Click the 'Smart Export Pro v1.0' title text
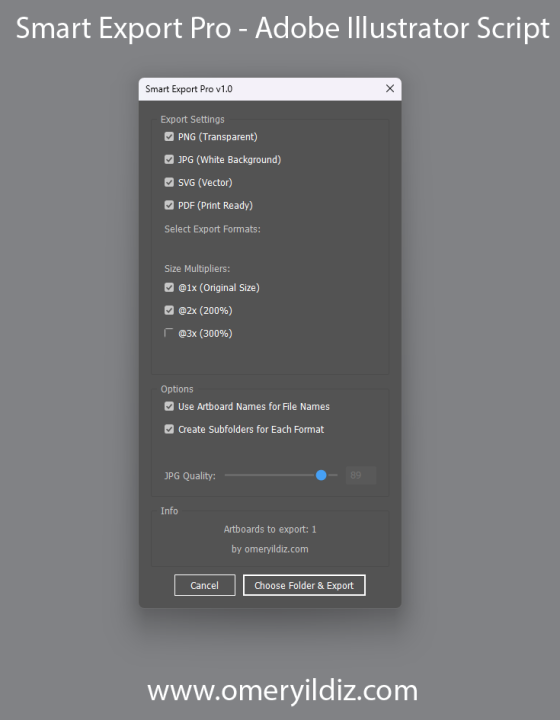This screenshot has width=560, height=720. click(x=189, y=89)
